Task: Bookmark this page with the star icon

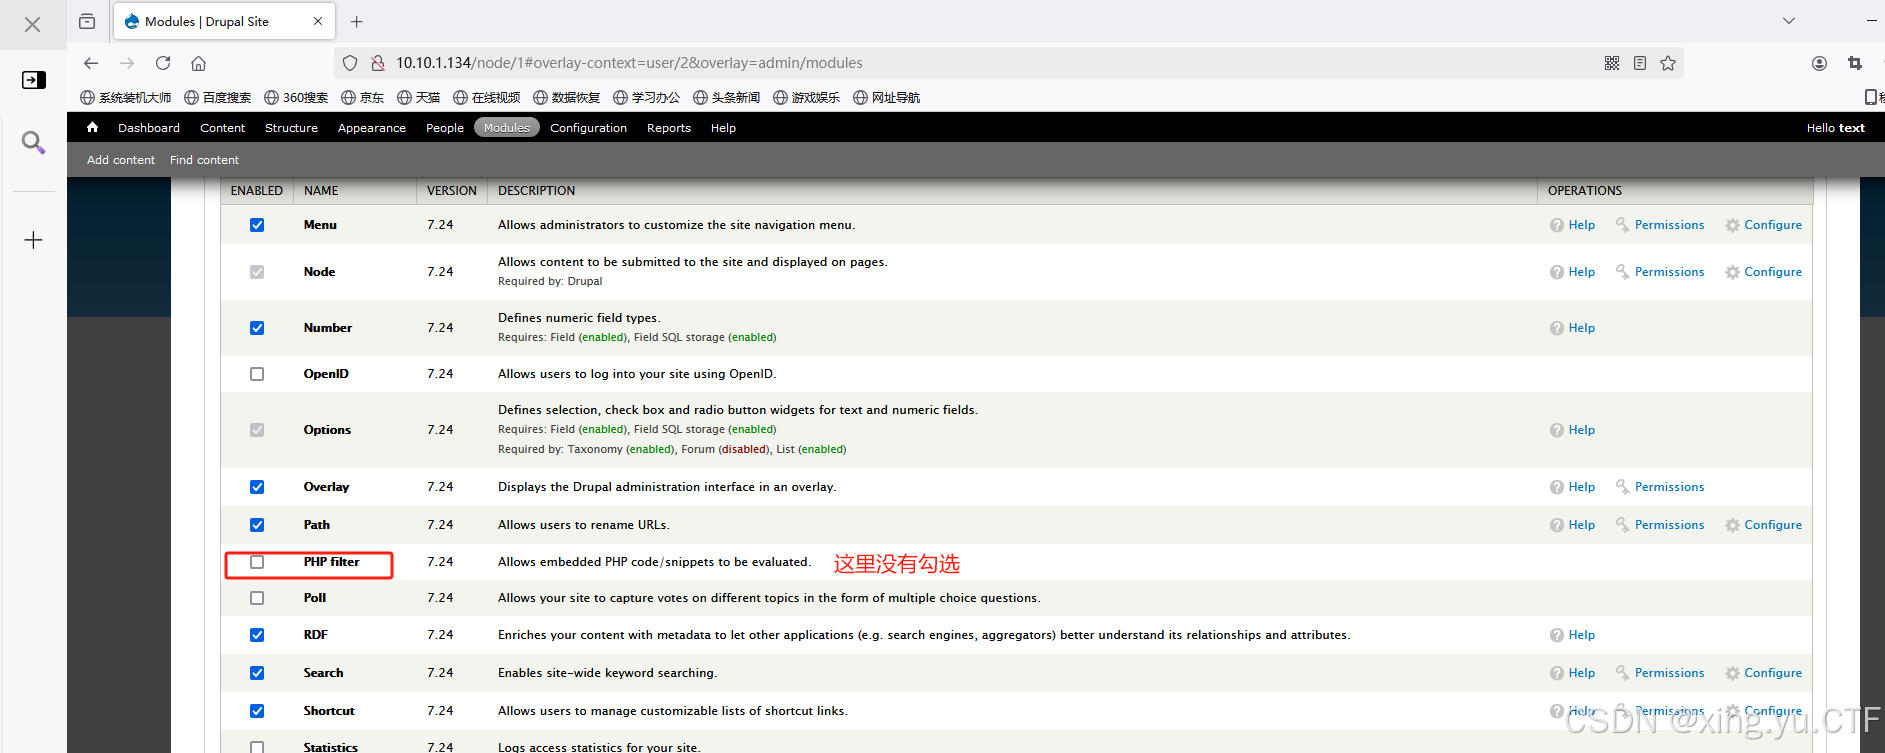Action: pos(1668,63)
